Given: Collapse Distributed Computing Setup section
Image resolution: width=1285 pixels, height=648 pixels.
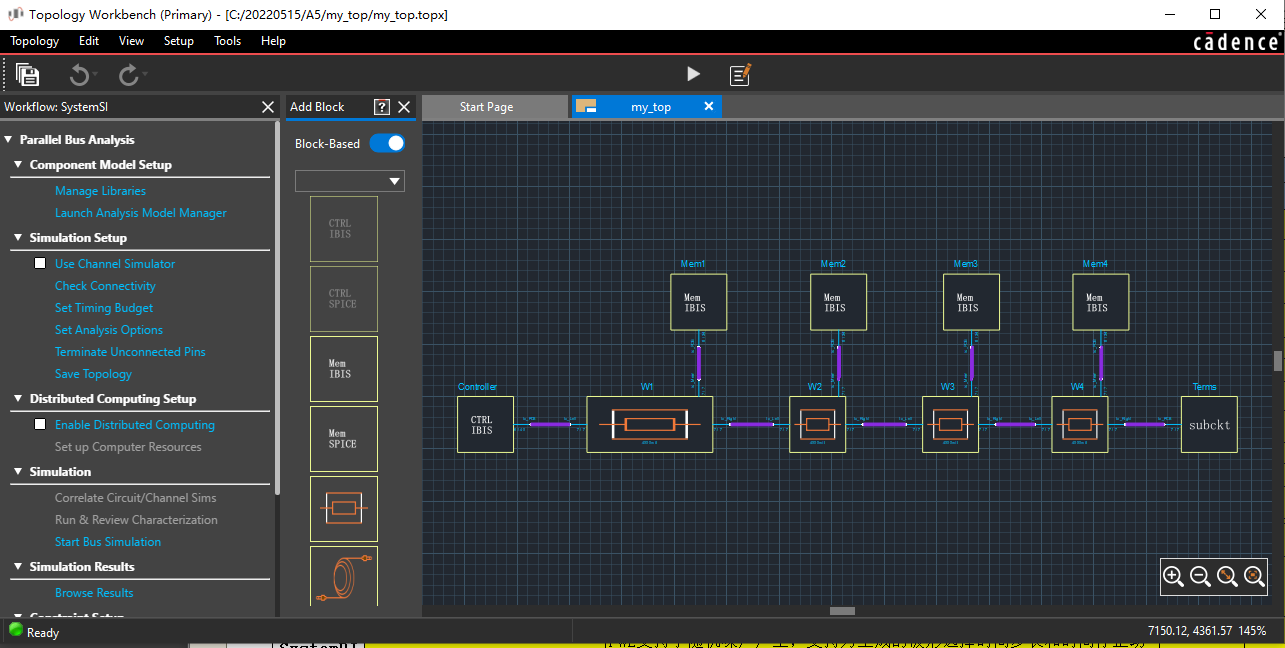Looking at the screenshot, I should [17, 399].
